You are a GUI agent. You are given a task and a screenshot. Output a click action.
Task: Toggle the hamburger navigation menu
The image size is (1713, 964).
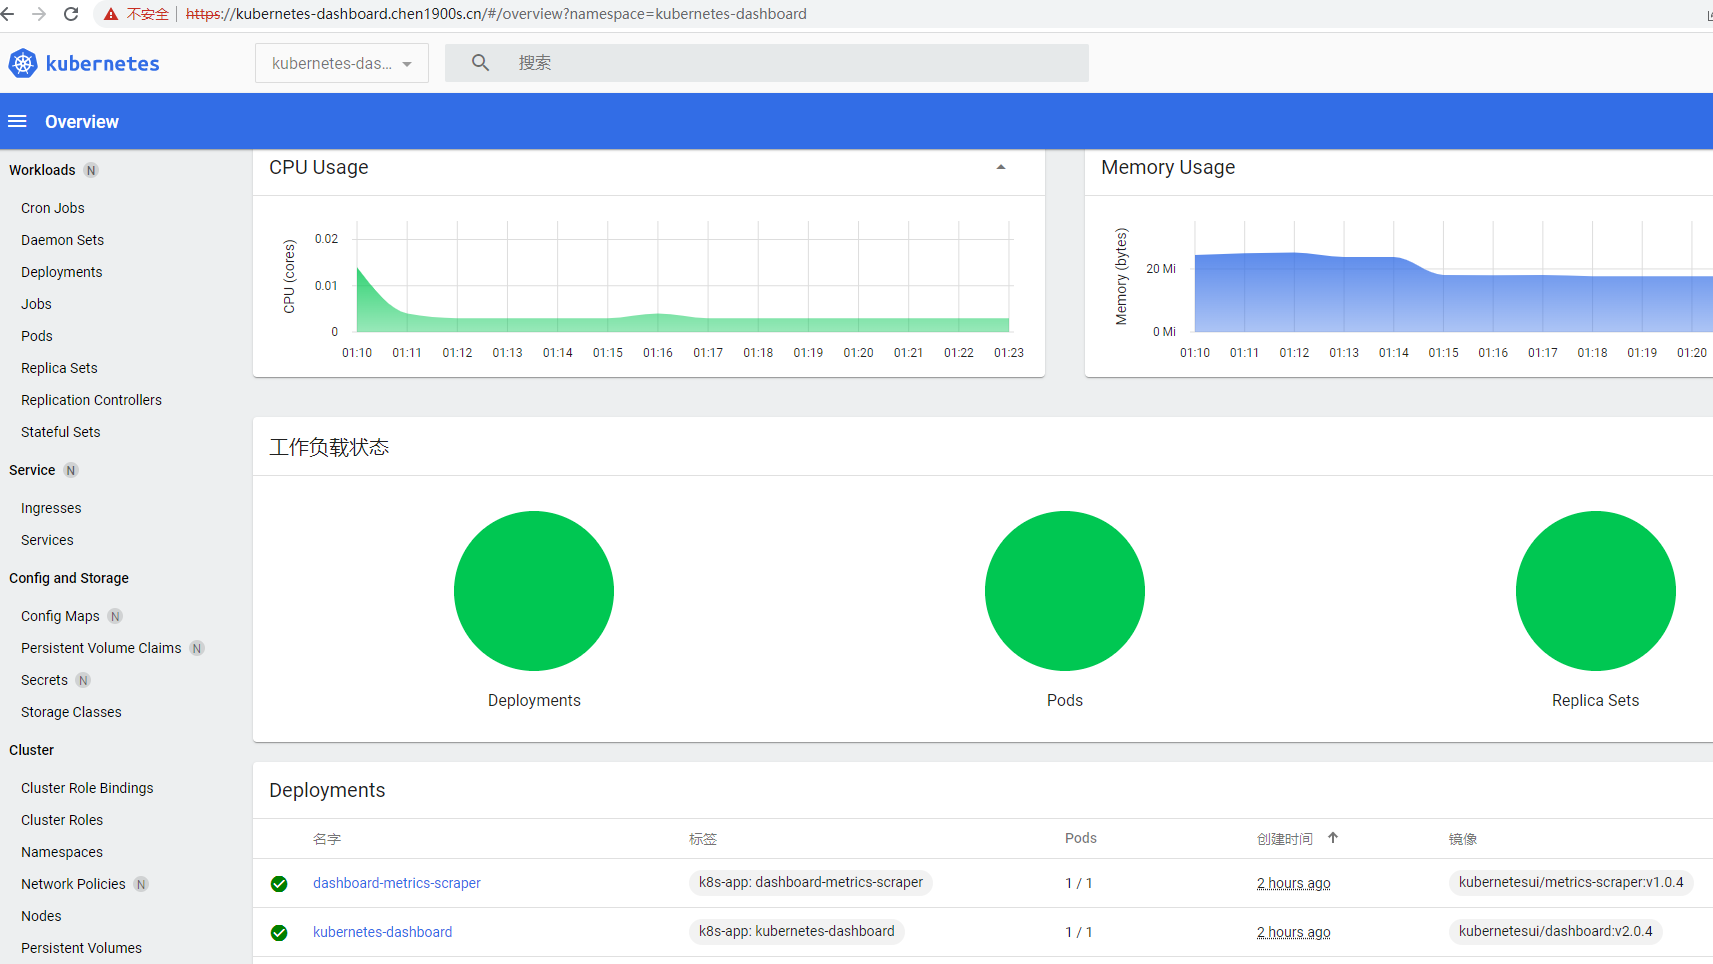[x=17, y=121]
